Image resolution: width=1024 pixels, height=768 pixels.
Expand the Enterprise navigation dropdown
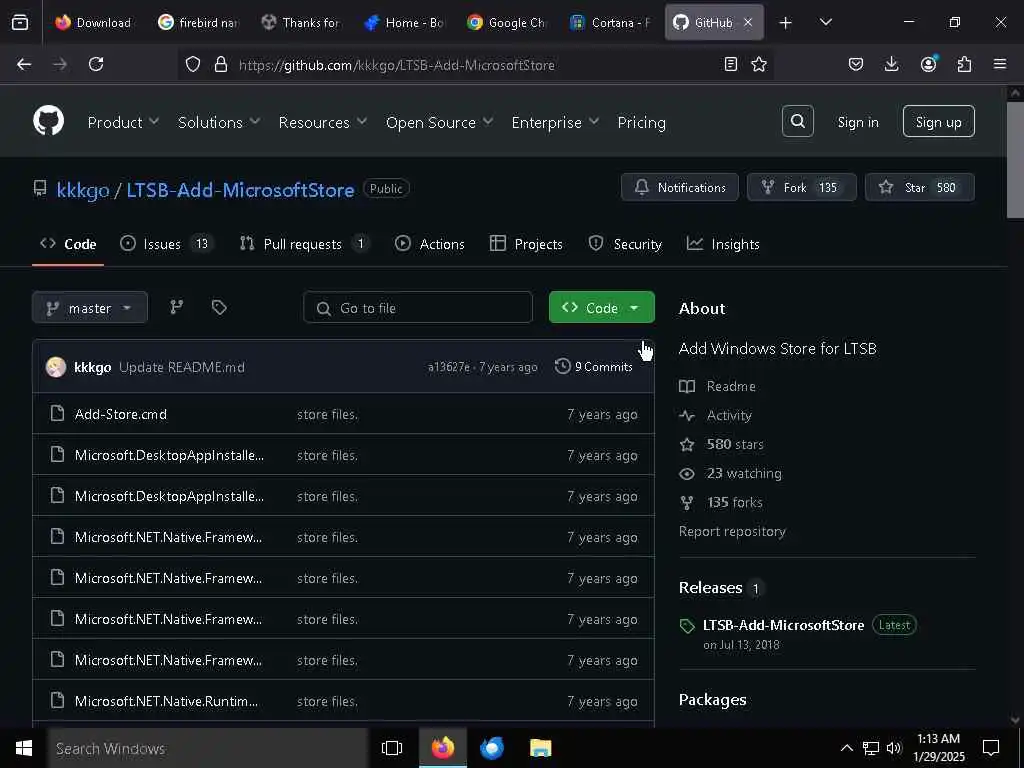(555, 122)
